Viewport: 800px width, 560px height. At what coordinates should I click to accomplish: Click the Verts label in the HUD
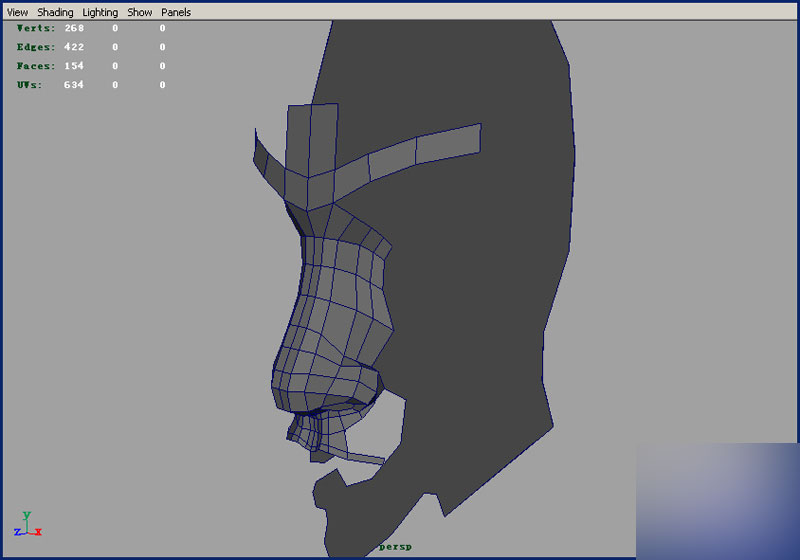click(x=36, y=29)
